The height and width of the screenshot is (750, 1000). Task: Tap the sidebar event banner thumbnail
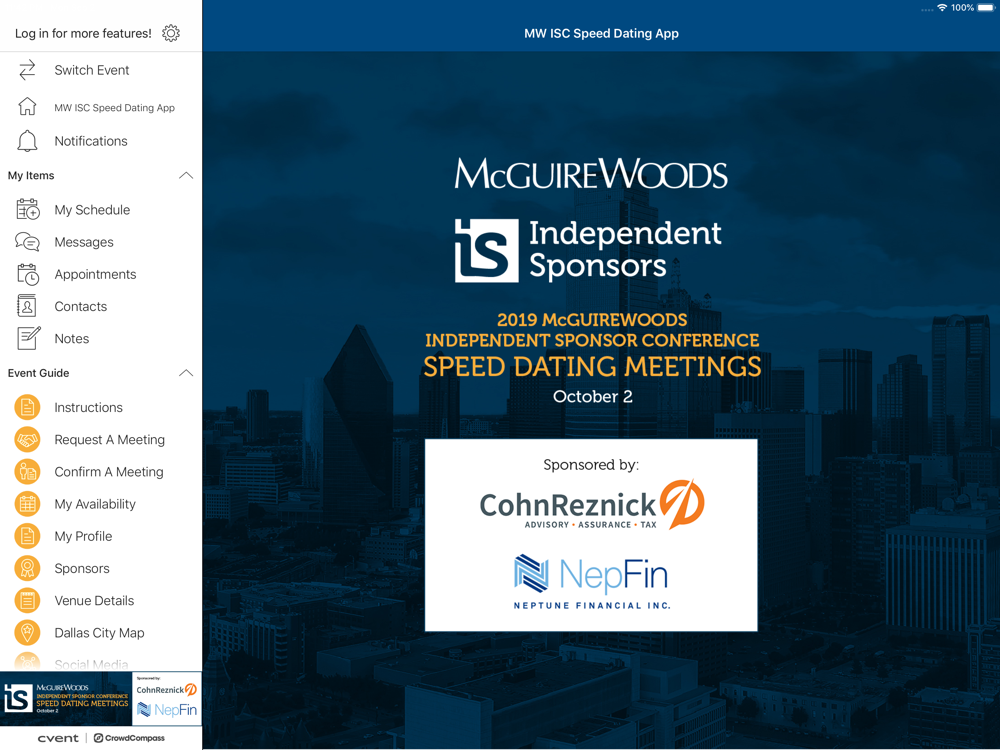66,698
